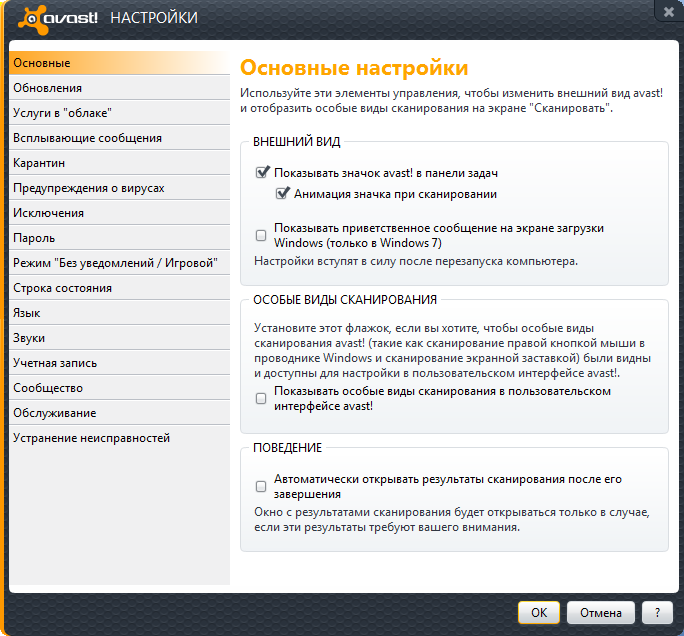684x636 pixels.
Task: Open Предупреждения о вирусах settings
Action: click(119, 188)
